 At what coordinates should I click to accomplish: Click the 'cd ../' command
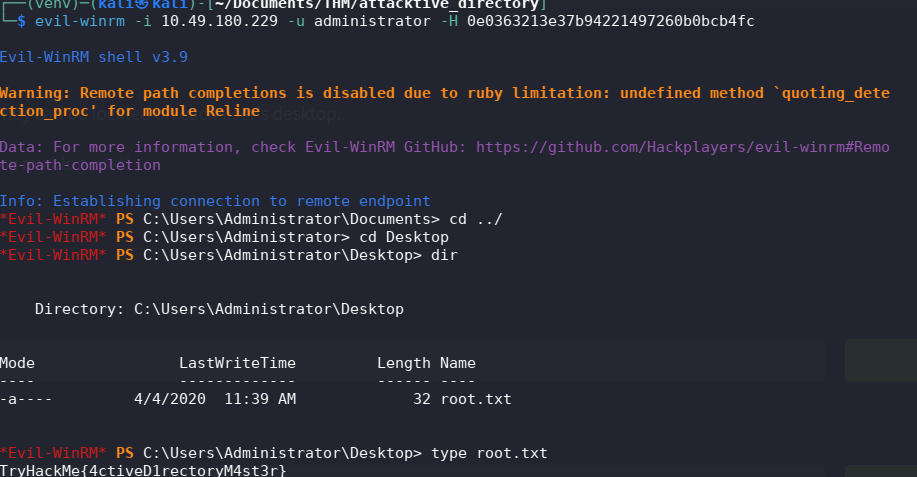[x=475, y=219]
